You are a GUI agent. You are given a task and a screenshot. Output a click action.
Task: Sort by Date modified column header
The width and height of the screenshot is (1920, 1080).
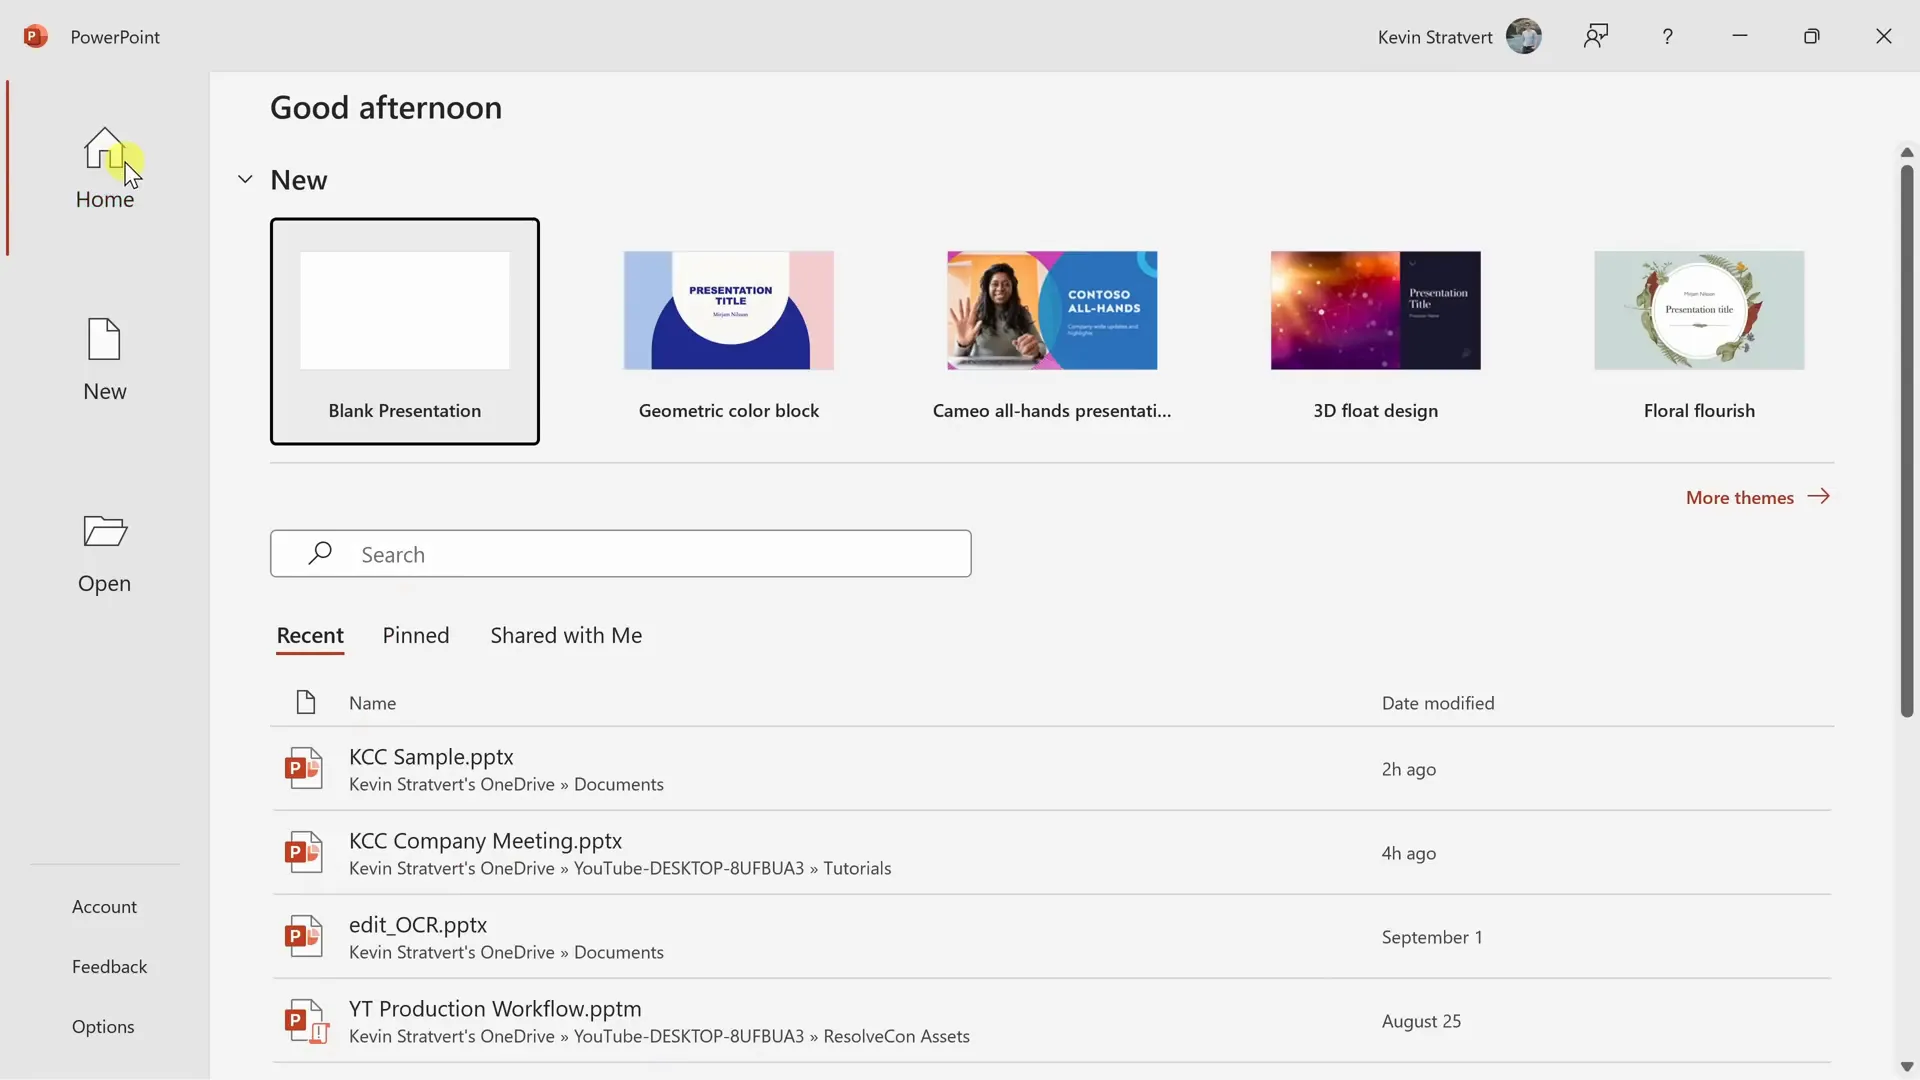pyautogui.click(x=1438, y=703)
